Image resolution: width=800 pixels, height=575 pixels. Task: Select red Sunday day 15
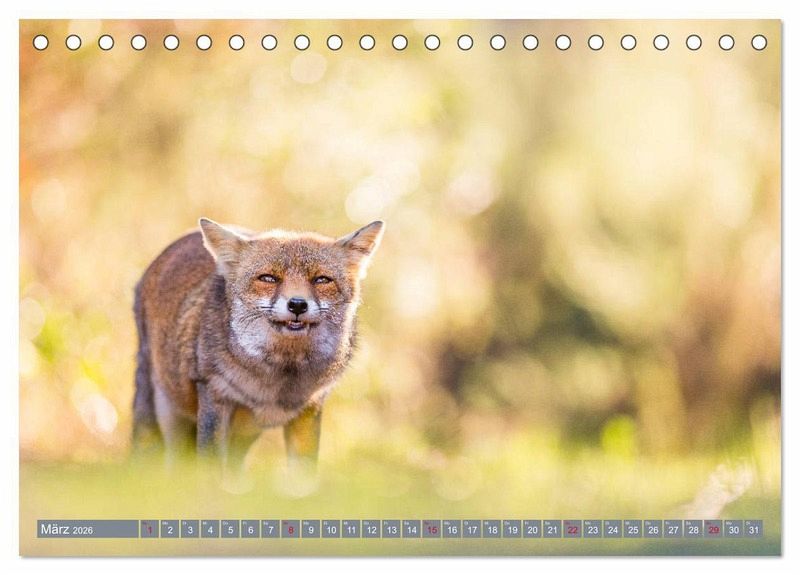point(432,529)
